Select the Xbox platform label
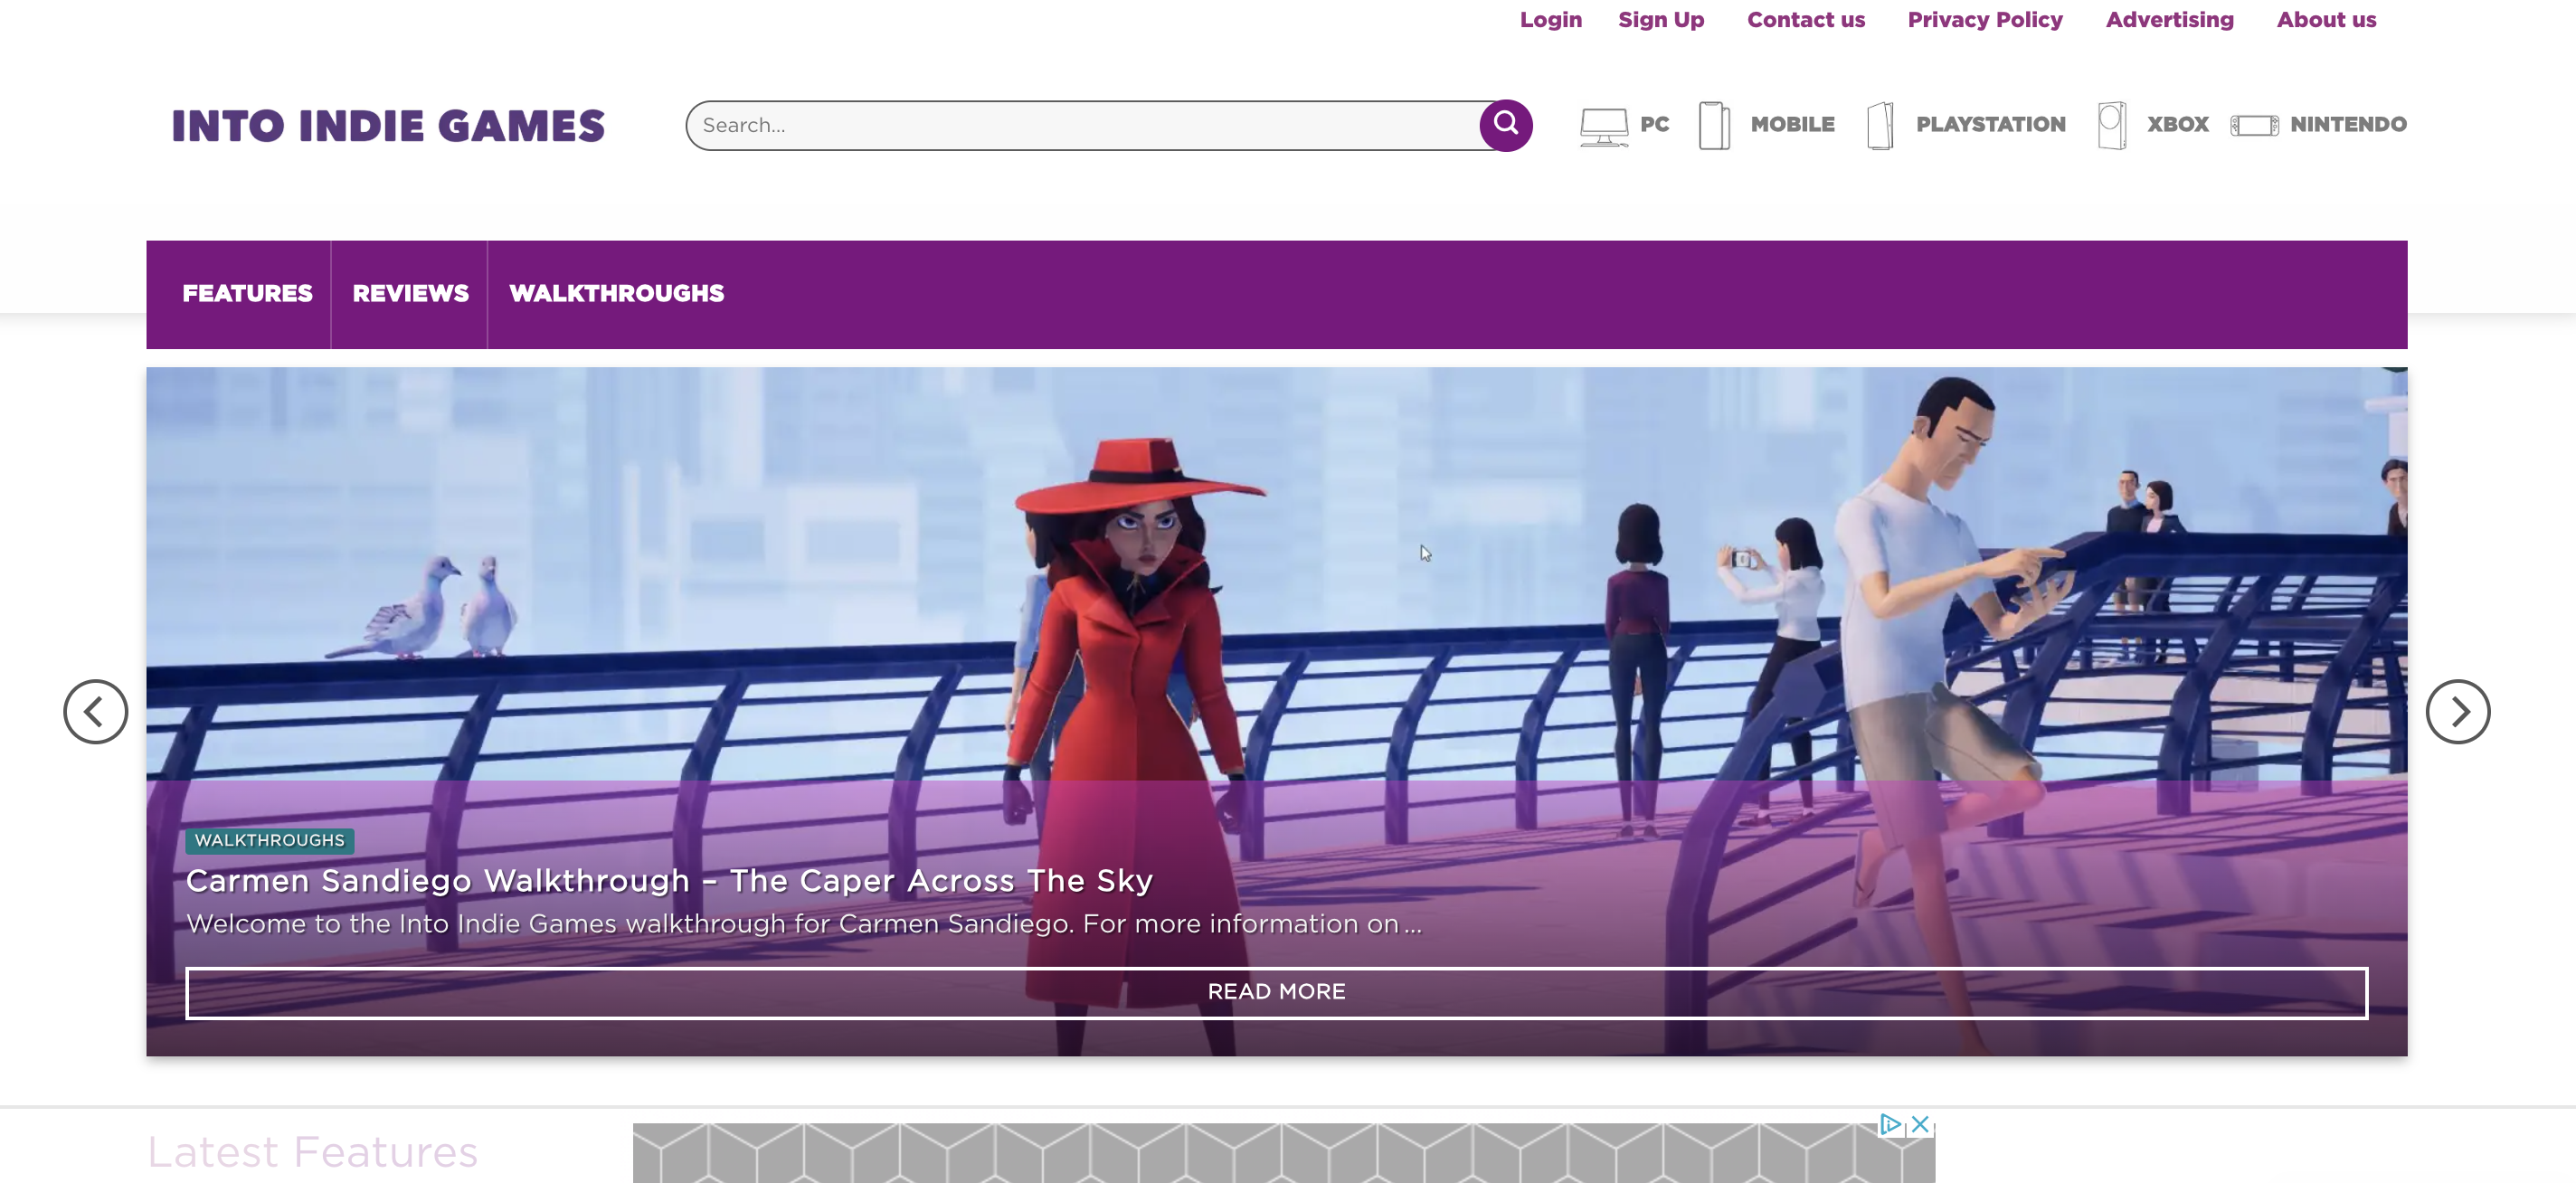The height and width of the screenshot is (1183, 2576). point(2177,125)
